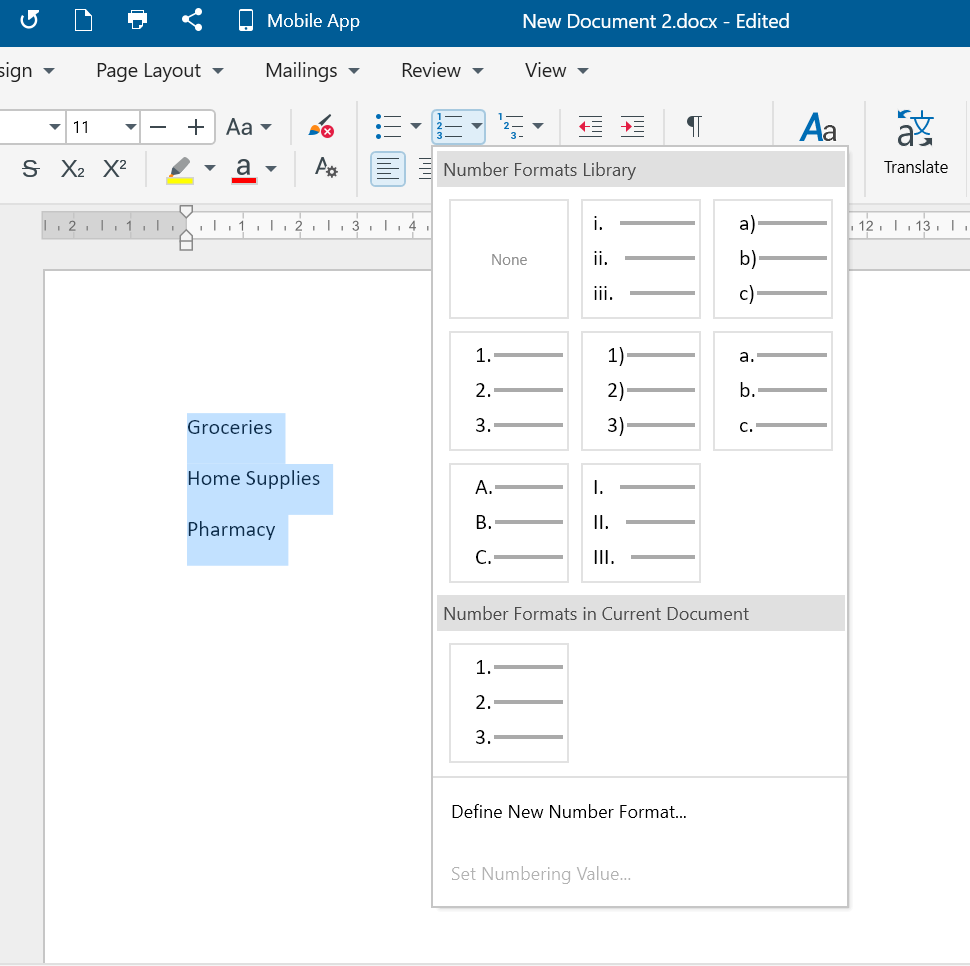Viewport: 970px width, 966px height.
Task: Click the first line indent ruler marker
Action: point(186,212)
